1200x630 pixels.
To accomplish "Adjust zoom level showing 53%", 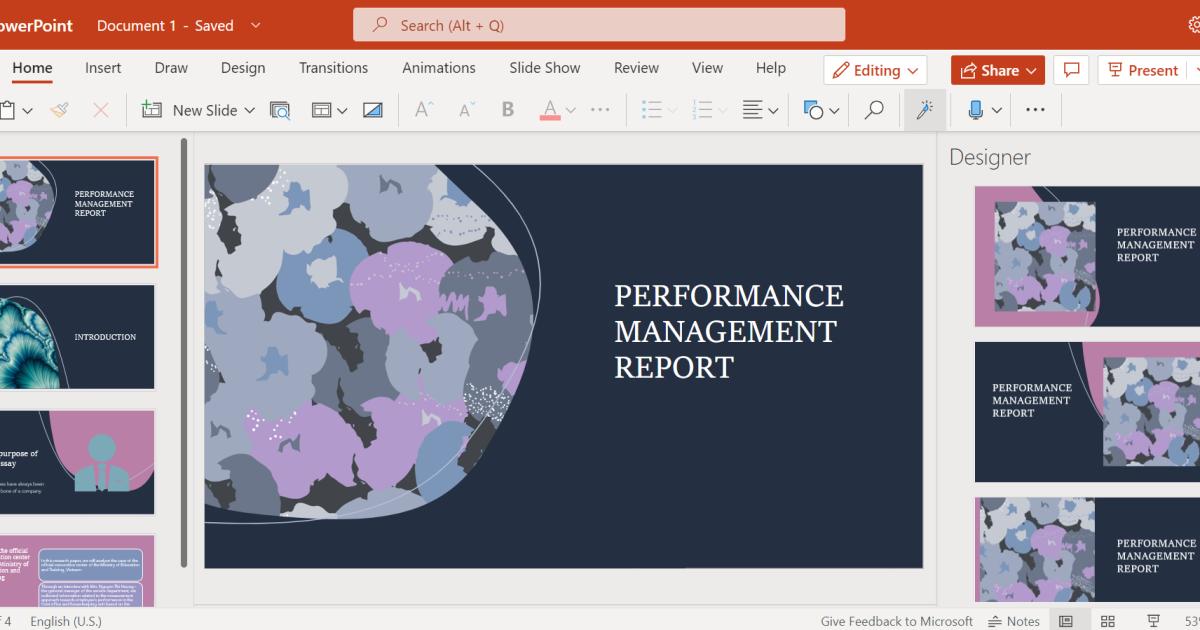I will pyautogui.click(x=1190, y=620).
